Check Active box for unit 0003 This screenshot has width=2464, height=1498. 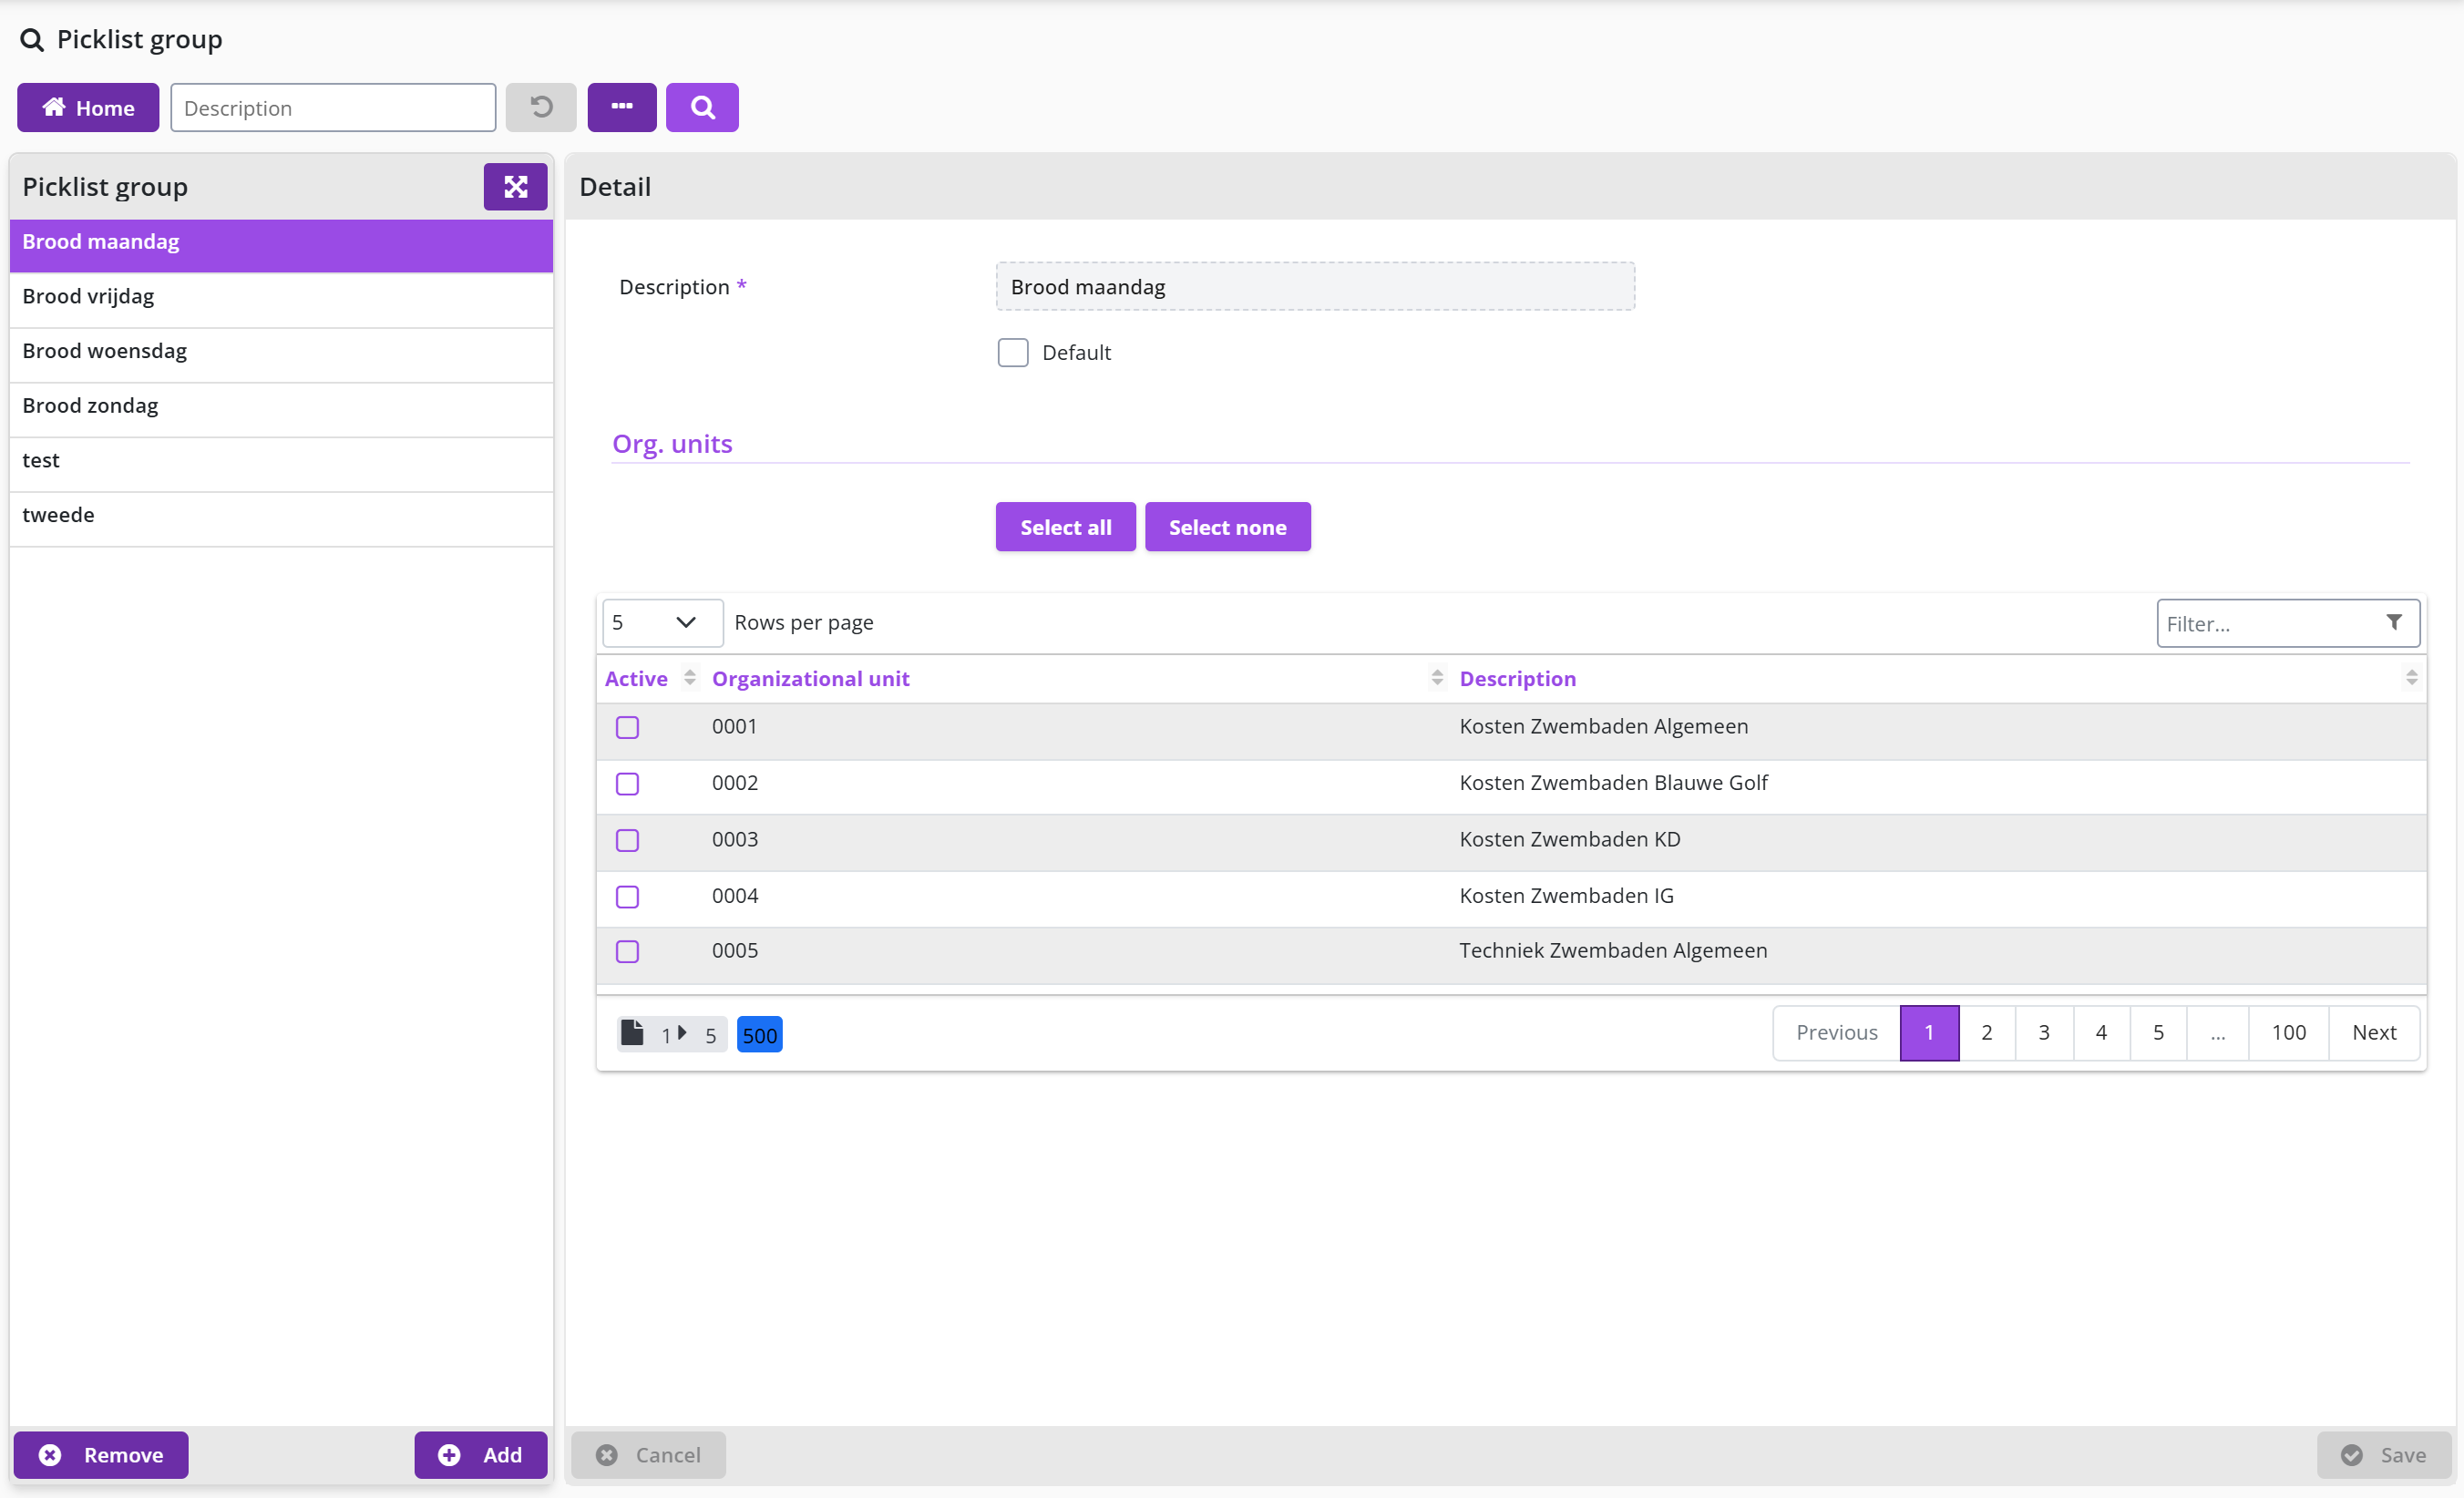coord(627,840)
